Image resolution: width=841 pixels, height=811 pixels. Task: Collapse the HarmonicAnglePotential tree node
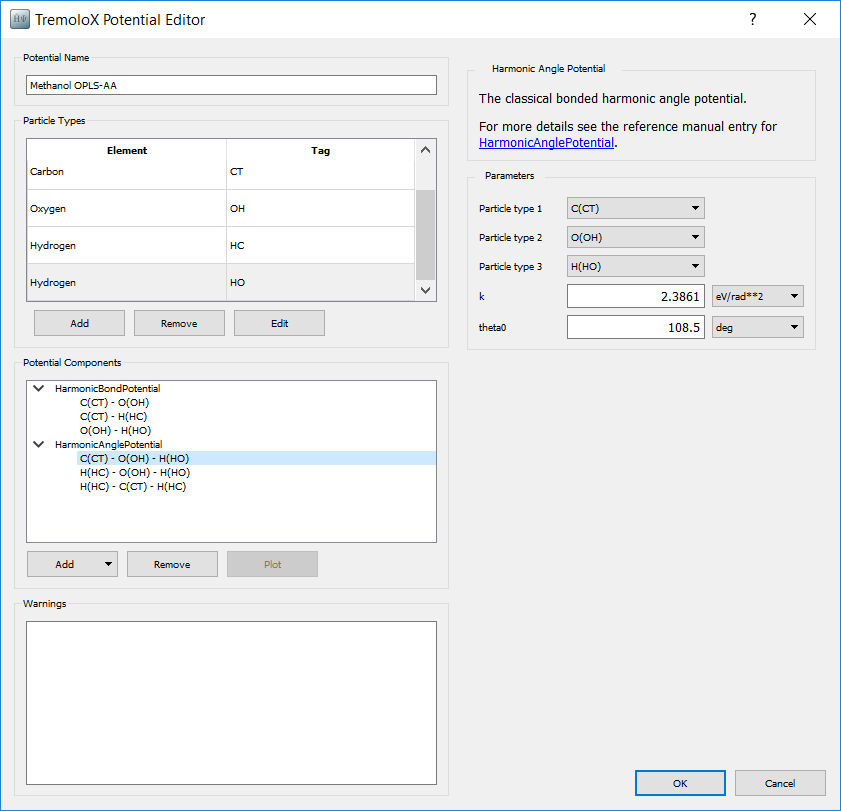click(39, 444)
